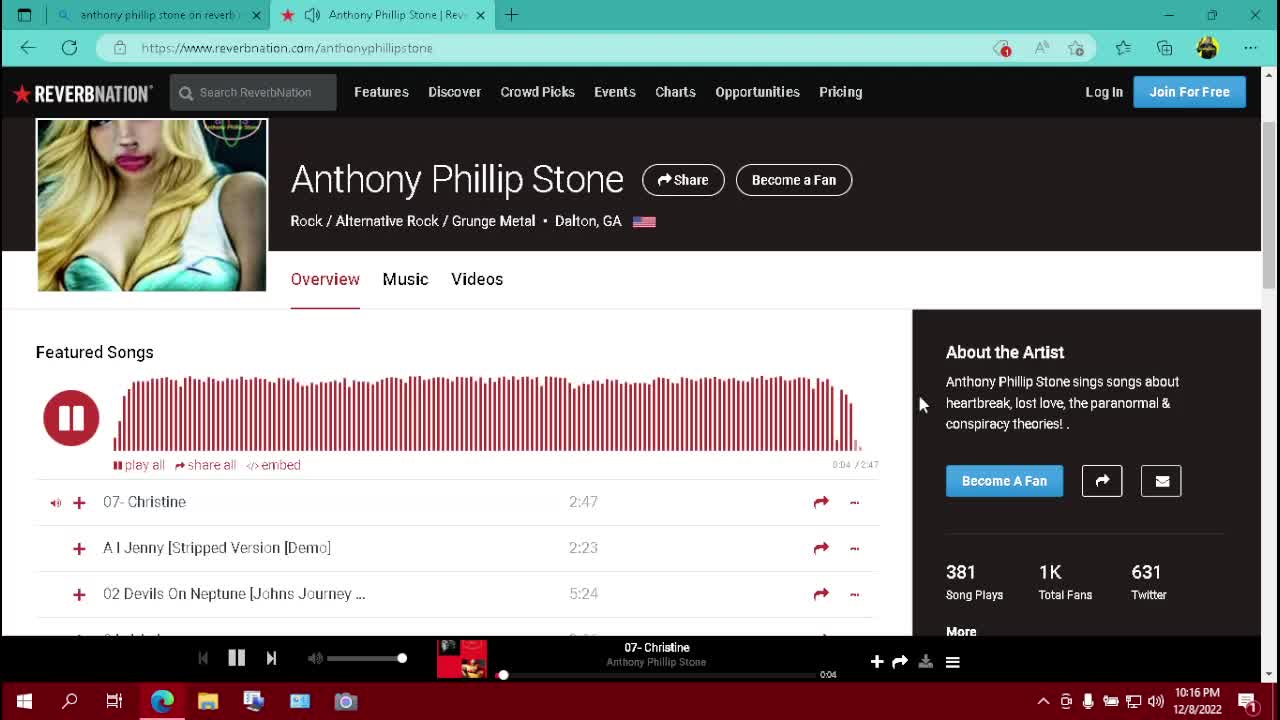The height and width of the screenshot is (720, 1280).
Task: Open Windows taskbar search
Action: [70, 701]
